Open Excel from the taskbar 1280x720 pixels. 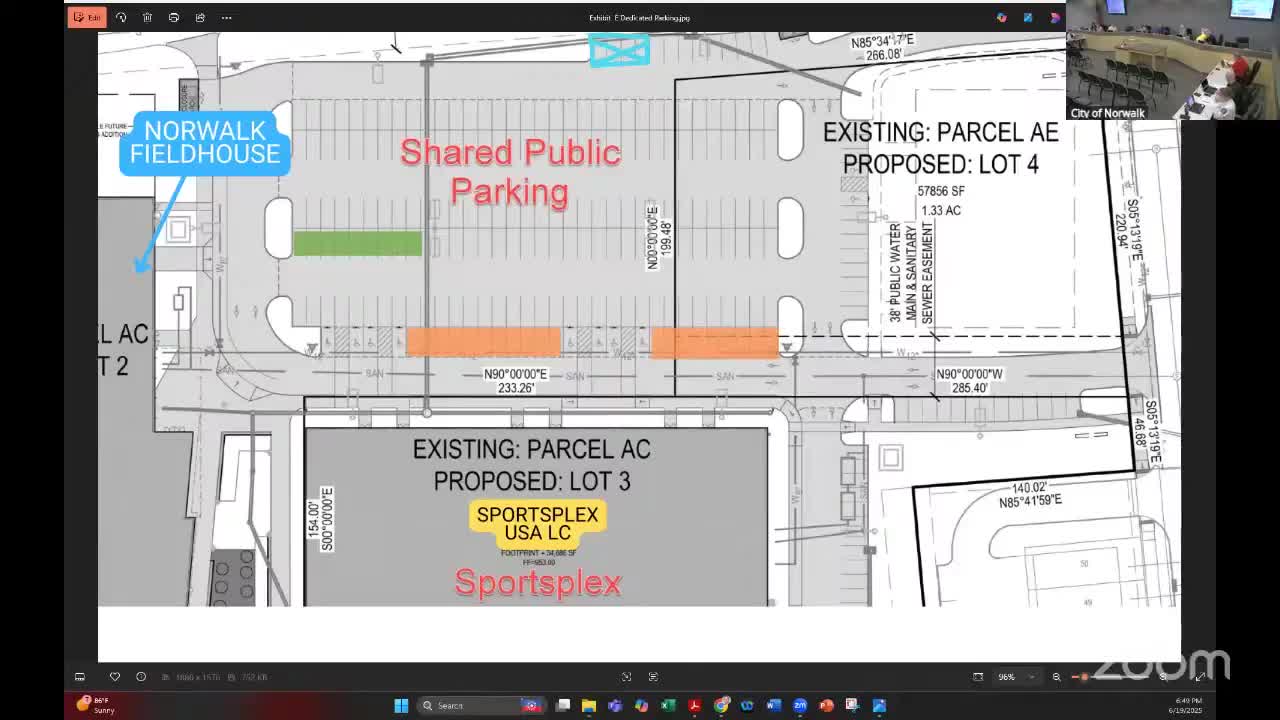668,706
